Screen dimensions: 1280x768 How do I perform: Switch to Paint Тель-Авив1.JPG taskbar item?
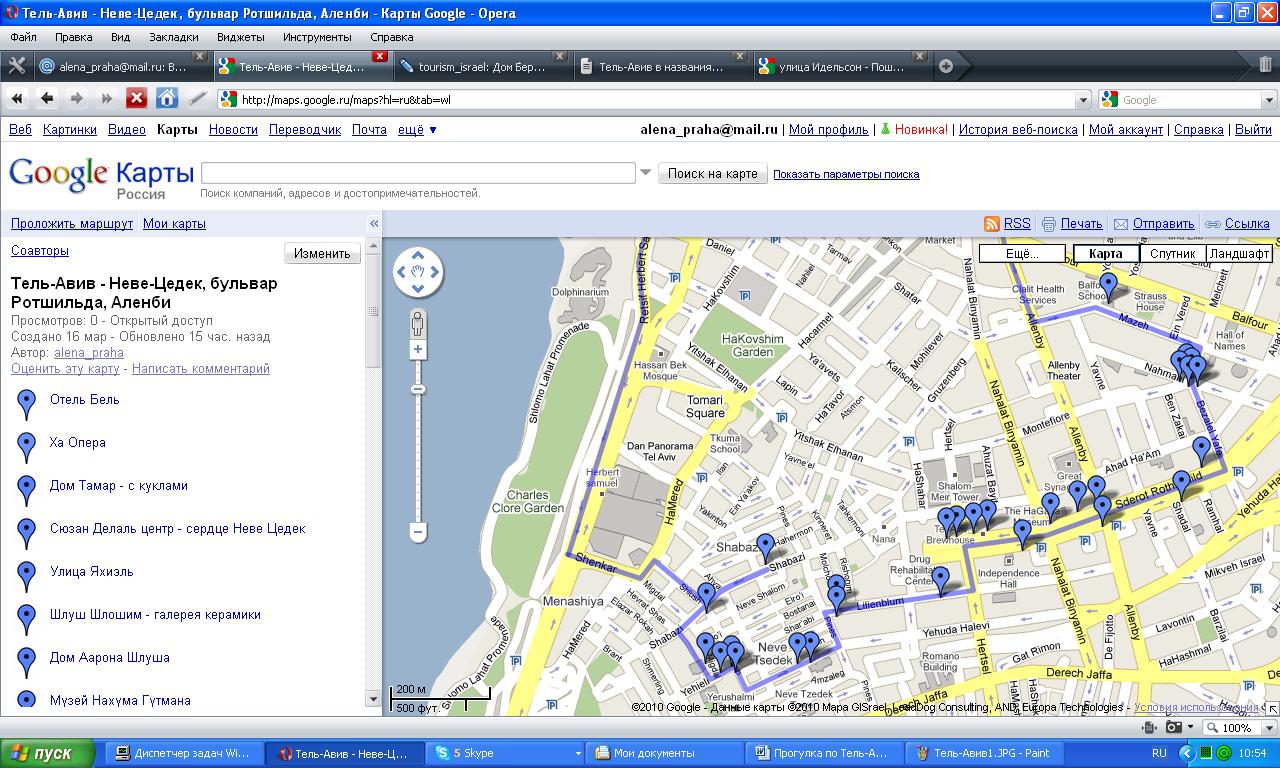coord(983,753)
